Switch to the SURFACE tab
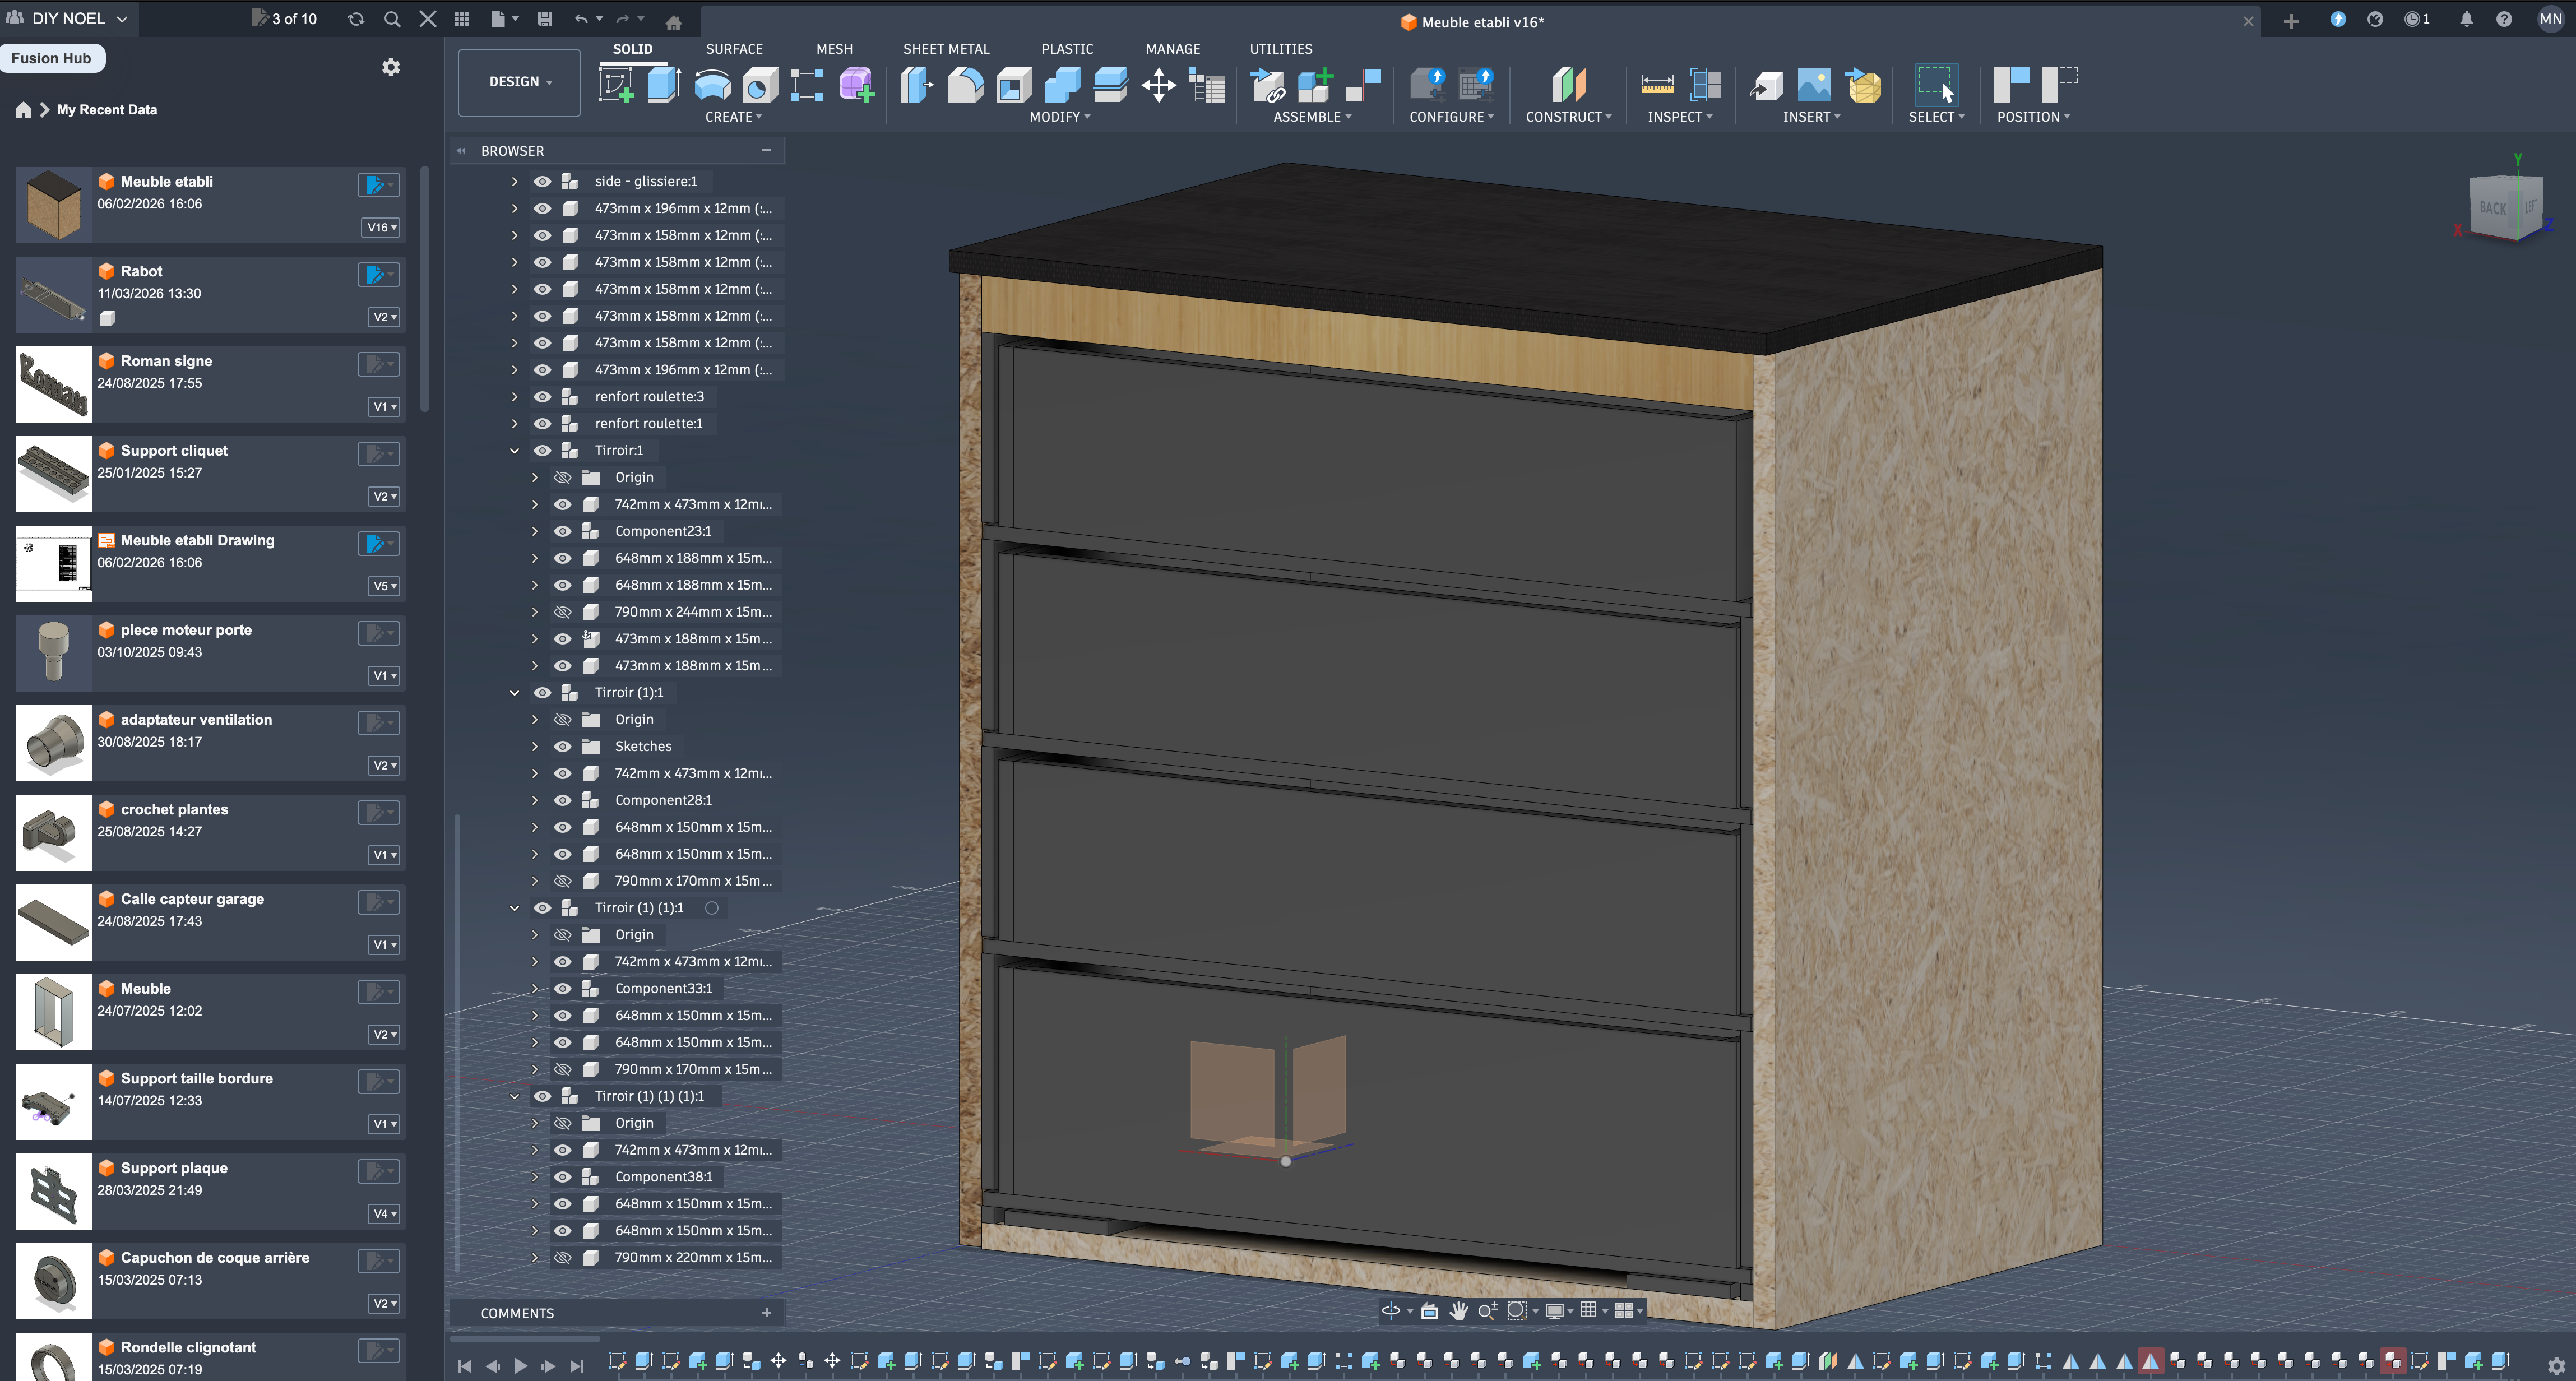2576x1381 pixels. [733, 48]
